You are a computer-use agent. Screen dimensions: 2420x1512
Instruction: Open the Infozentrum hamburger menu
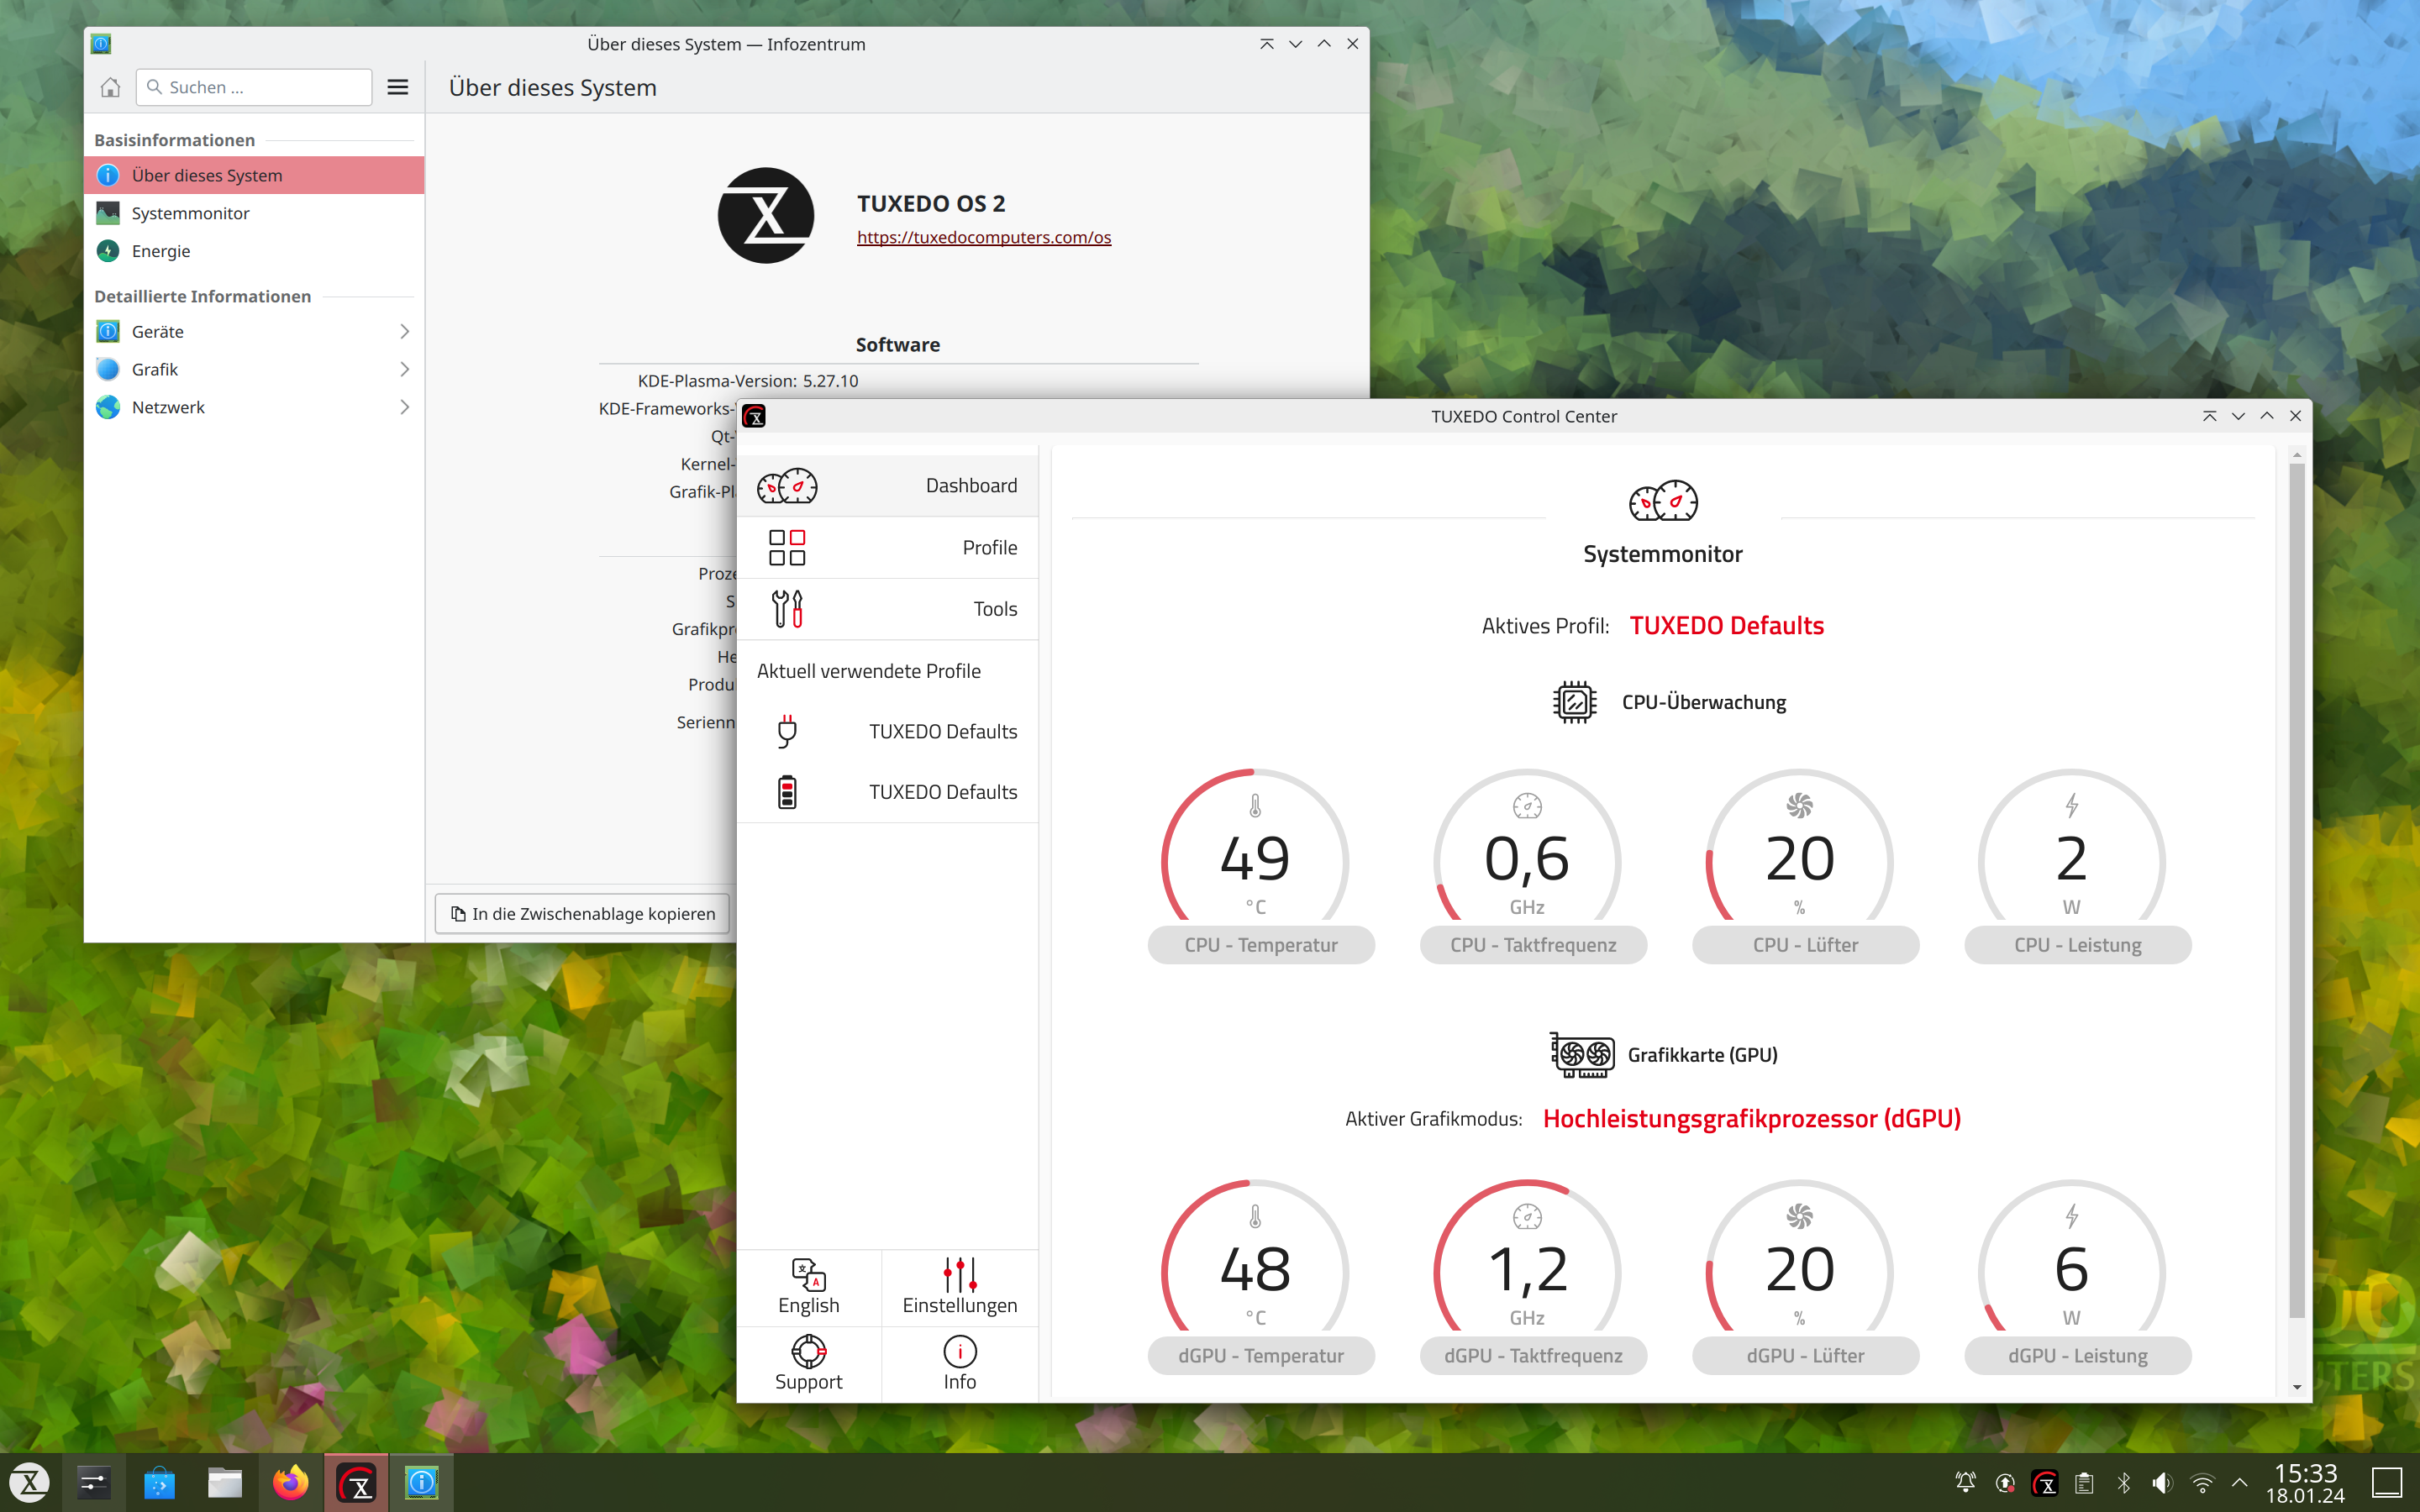[398, 87]
